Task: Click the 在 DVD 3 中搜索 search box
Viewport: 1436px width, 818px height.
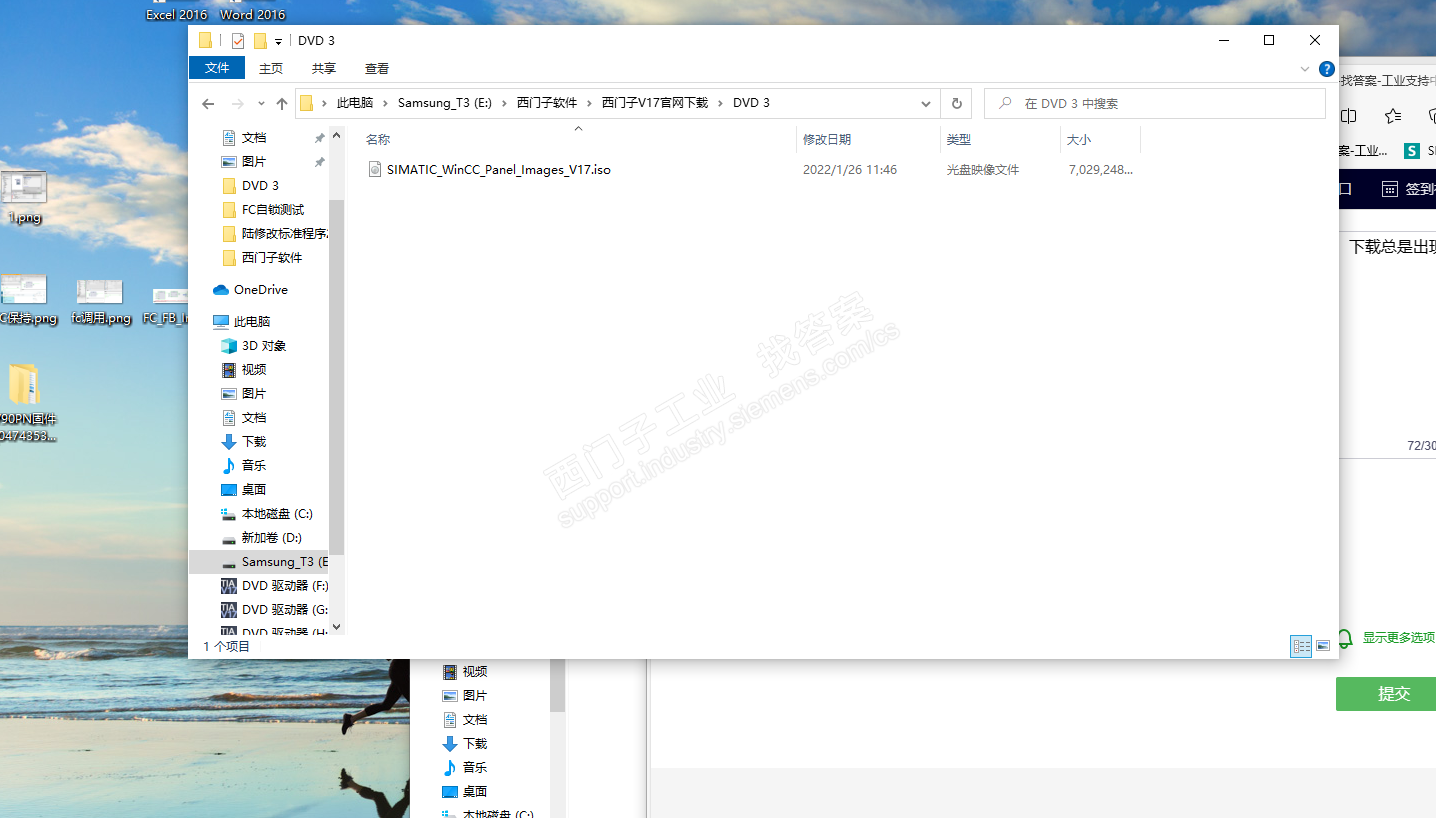Action: point(1155,104)
